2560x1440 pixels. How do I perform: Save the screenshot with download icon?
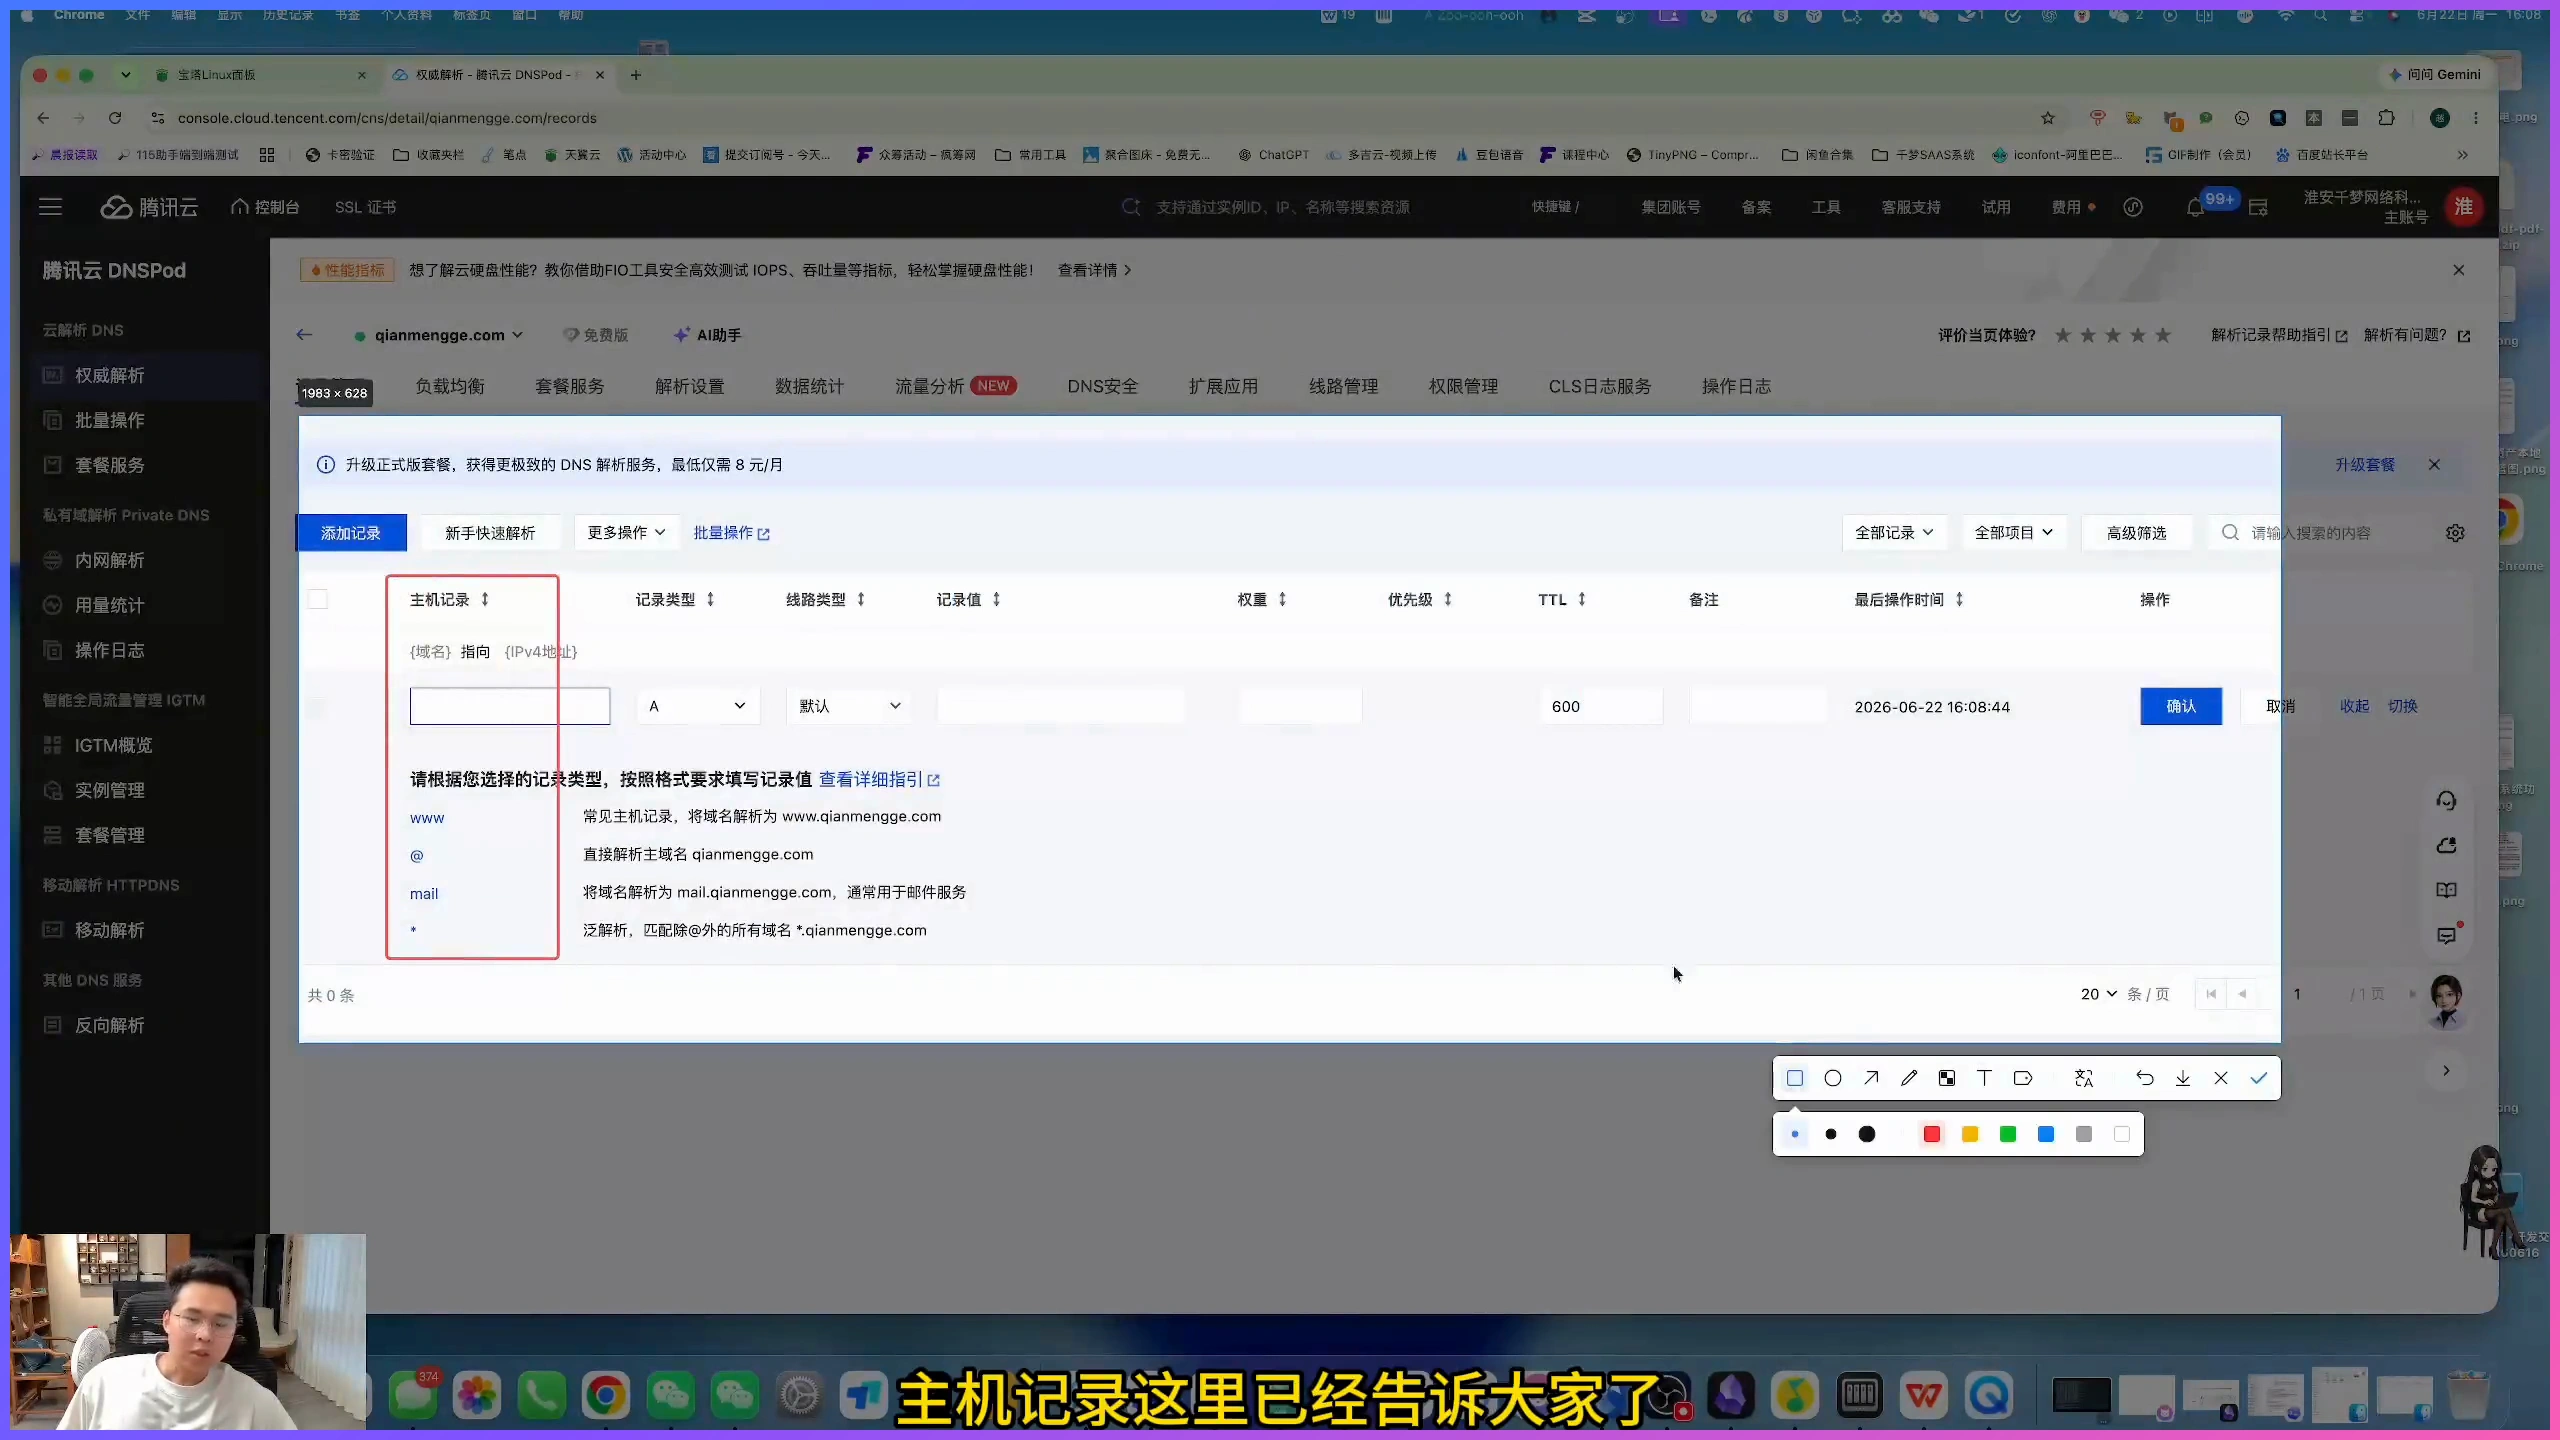click(2183, 1078)
